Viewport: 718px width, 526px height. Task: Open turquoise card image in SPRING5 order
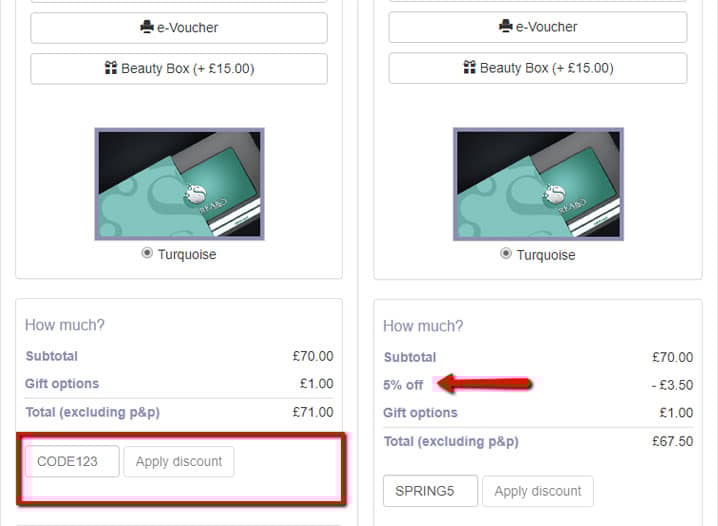pyautogui.click(x=538, y=184)
